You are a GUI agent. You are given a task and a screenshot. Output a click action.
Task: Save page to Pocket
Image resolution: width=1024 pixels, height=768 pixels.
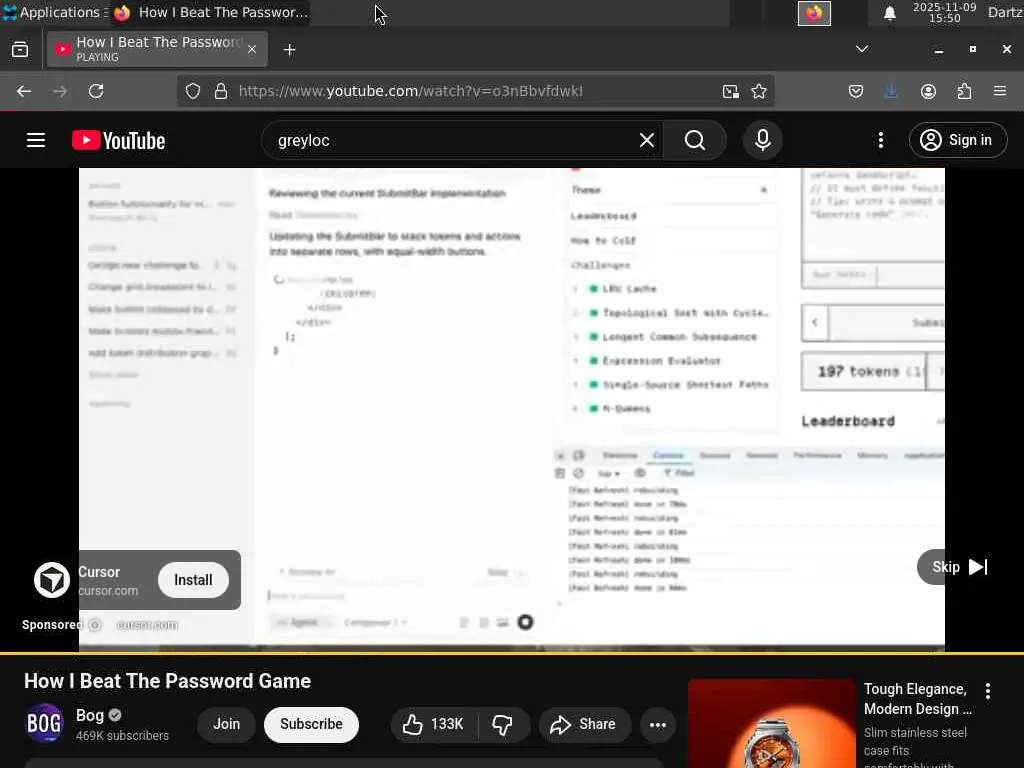click(856, 91)
